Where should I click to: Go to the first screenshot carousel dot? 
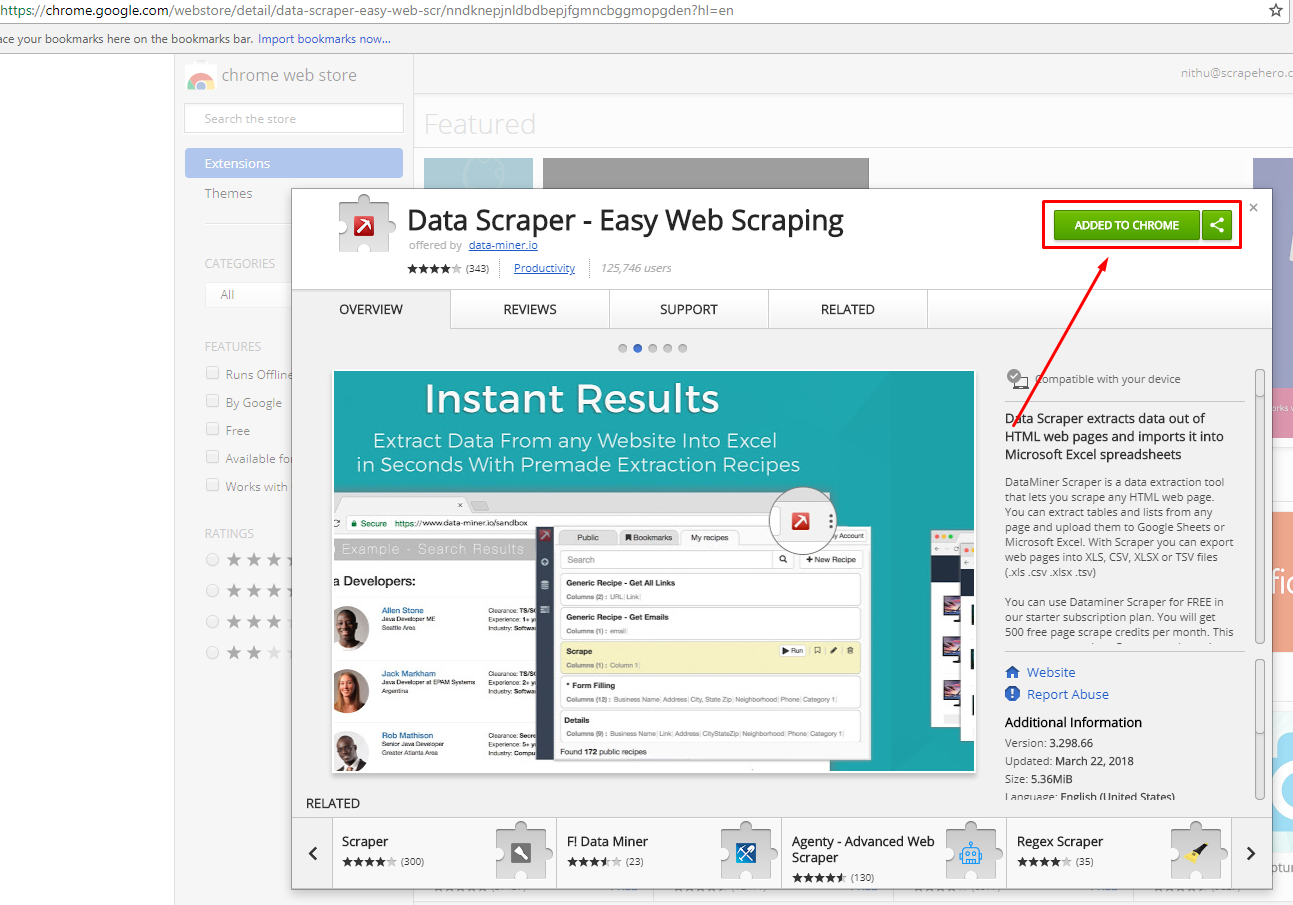pos(623,348)
